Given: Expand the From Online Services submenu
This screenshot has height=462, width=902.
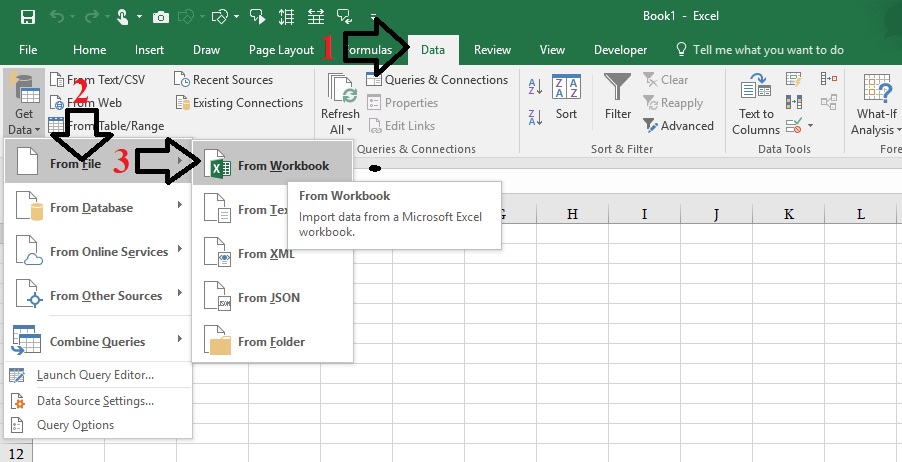Looking at the screenshot, I should click(98, 251).
